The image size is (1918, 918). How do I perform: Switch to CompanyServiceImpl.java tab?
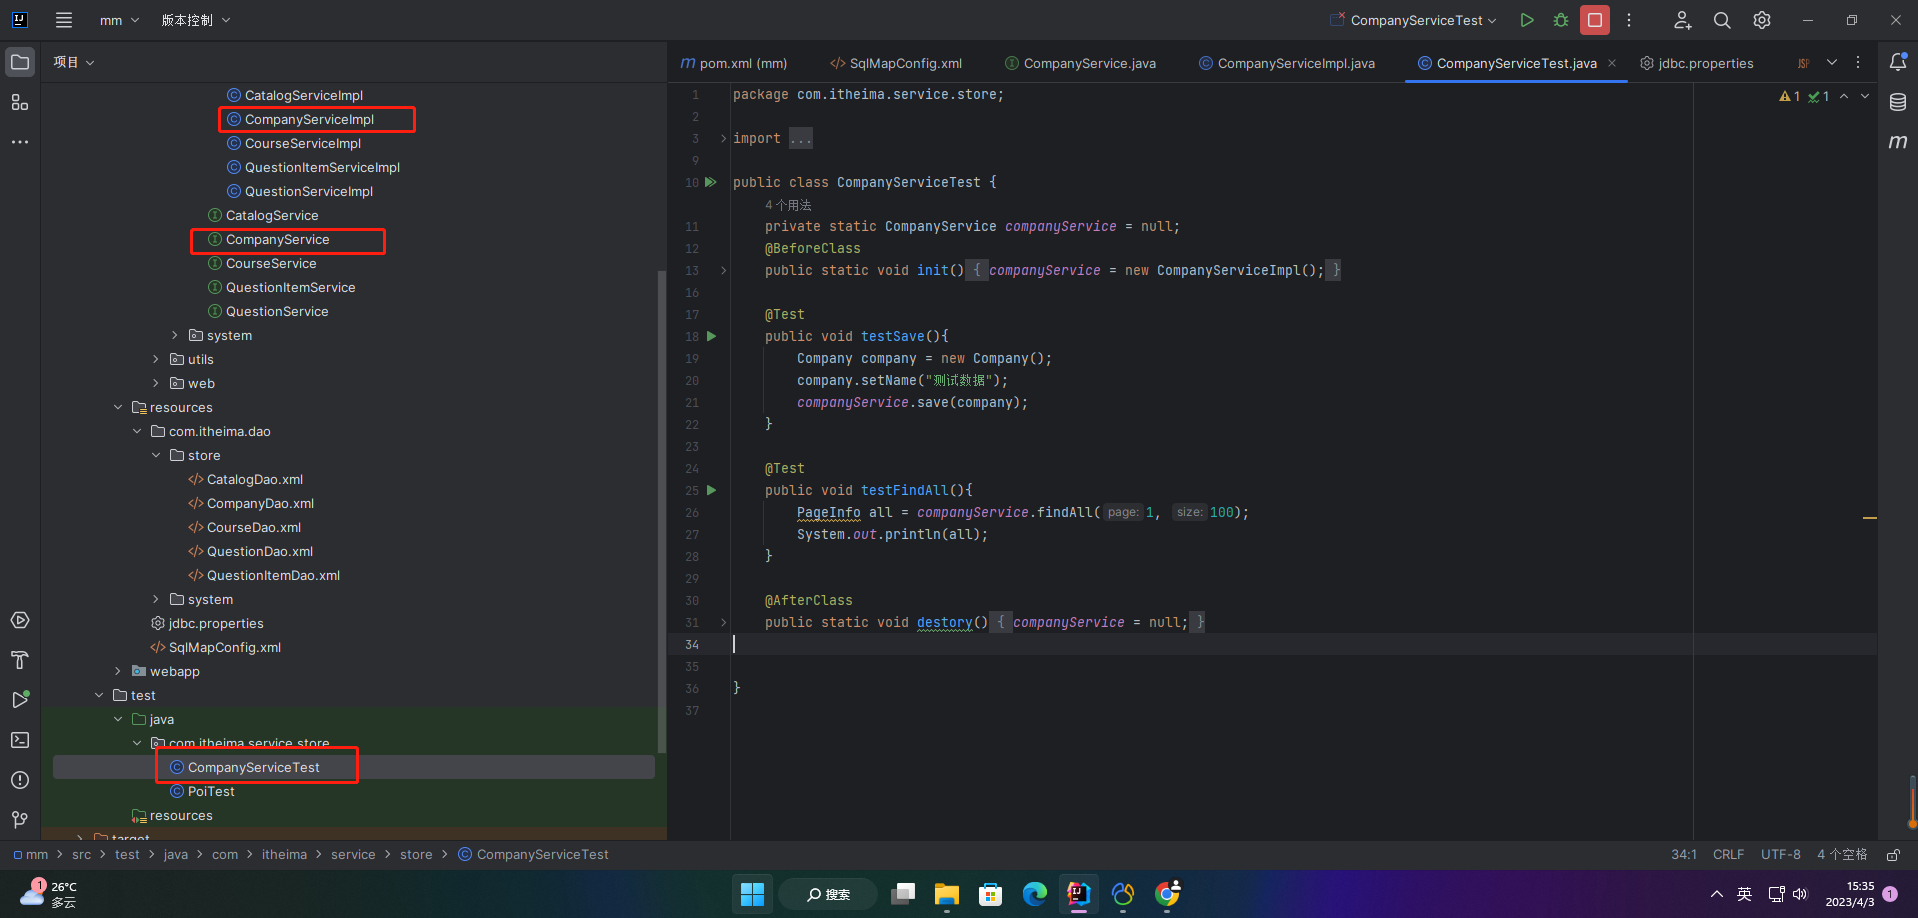tap(1286, 63)
